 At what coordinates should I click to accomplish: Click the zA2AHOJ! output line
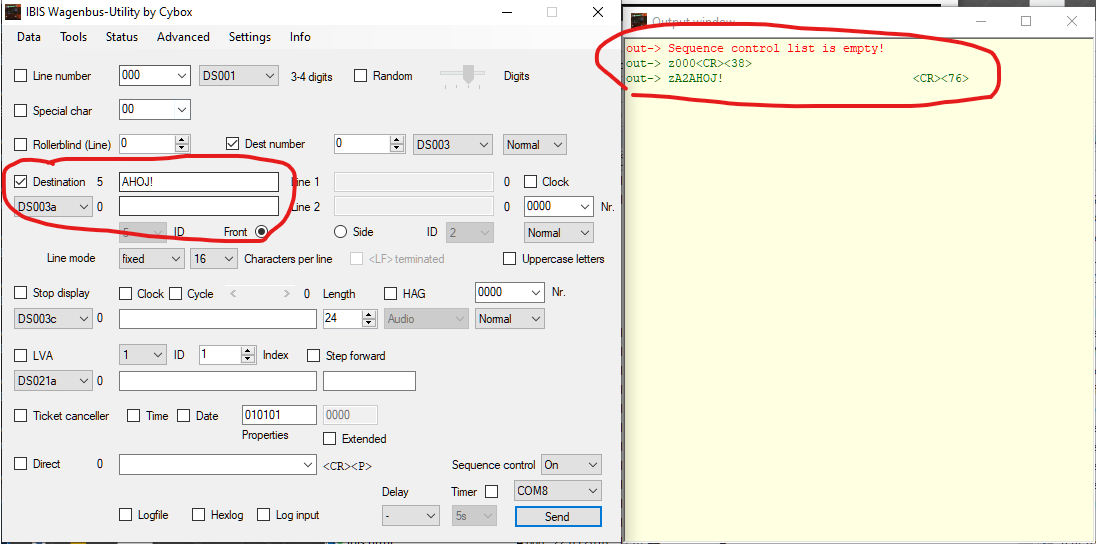[x=798, y=78]
